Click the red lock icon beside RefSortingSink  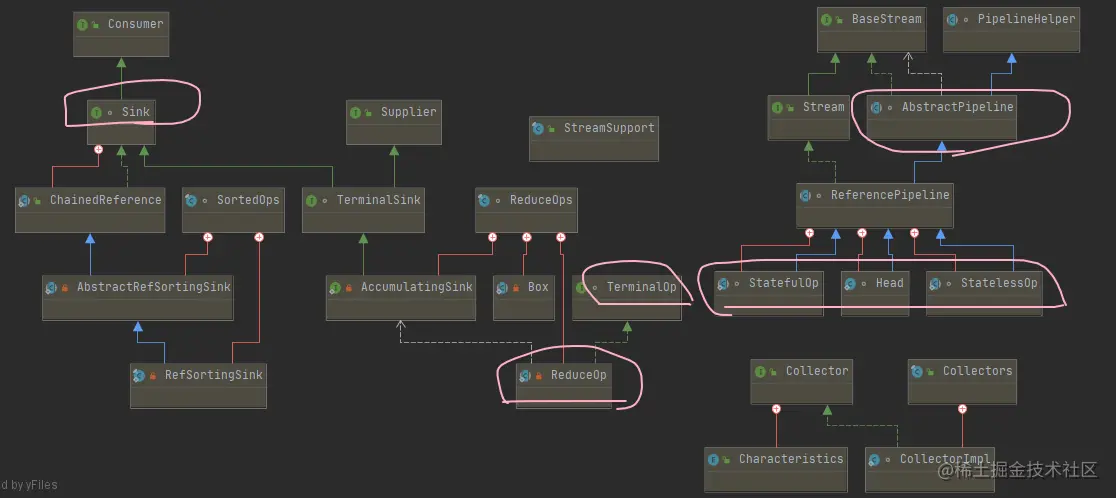pyautogui.click(x=153, y=376)
